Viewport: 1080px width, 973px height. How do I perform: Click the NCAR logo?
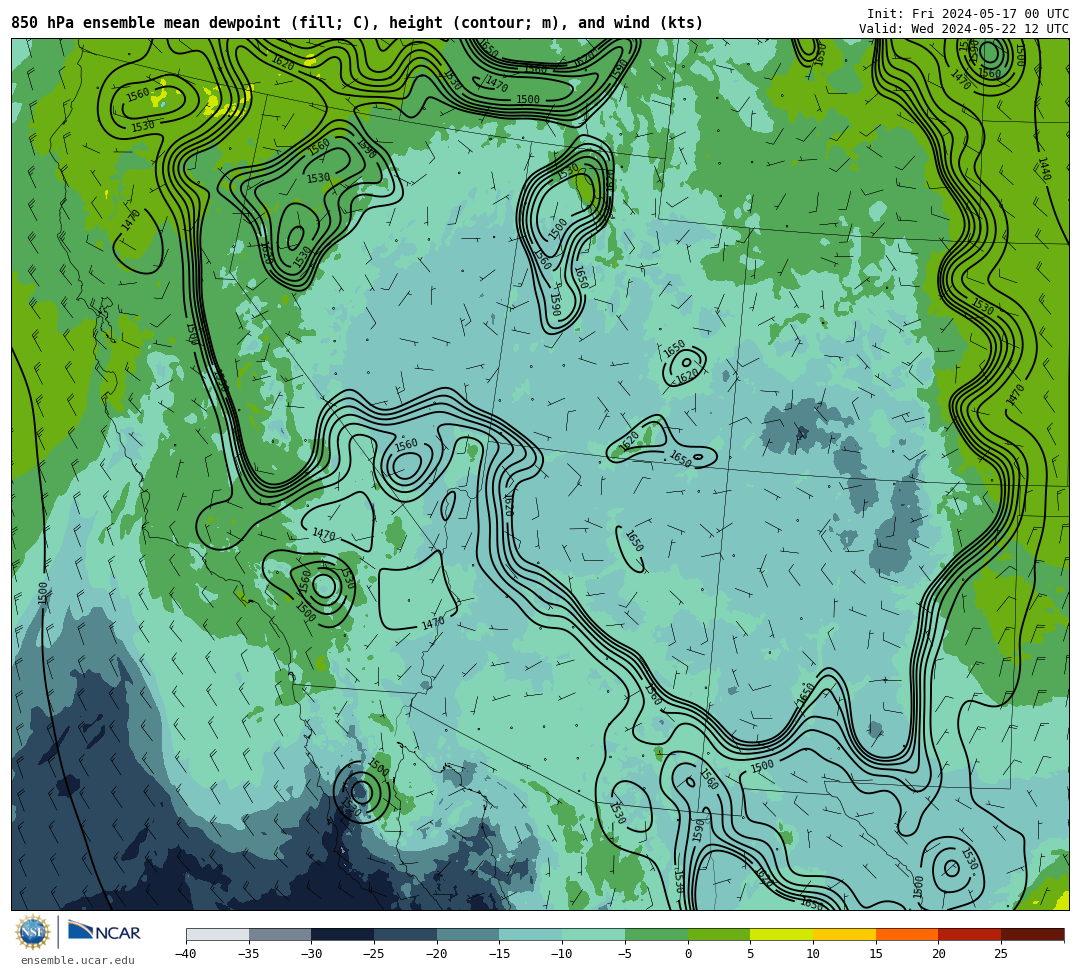pyautogui.click(x=104, y=932)
